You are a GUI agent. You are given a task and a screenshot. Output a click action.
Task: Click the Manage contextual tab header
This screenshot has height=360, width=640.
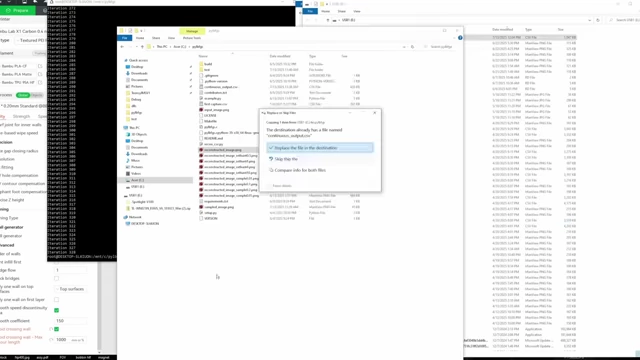[x=192, y=31]
